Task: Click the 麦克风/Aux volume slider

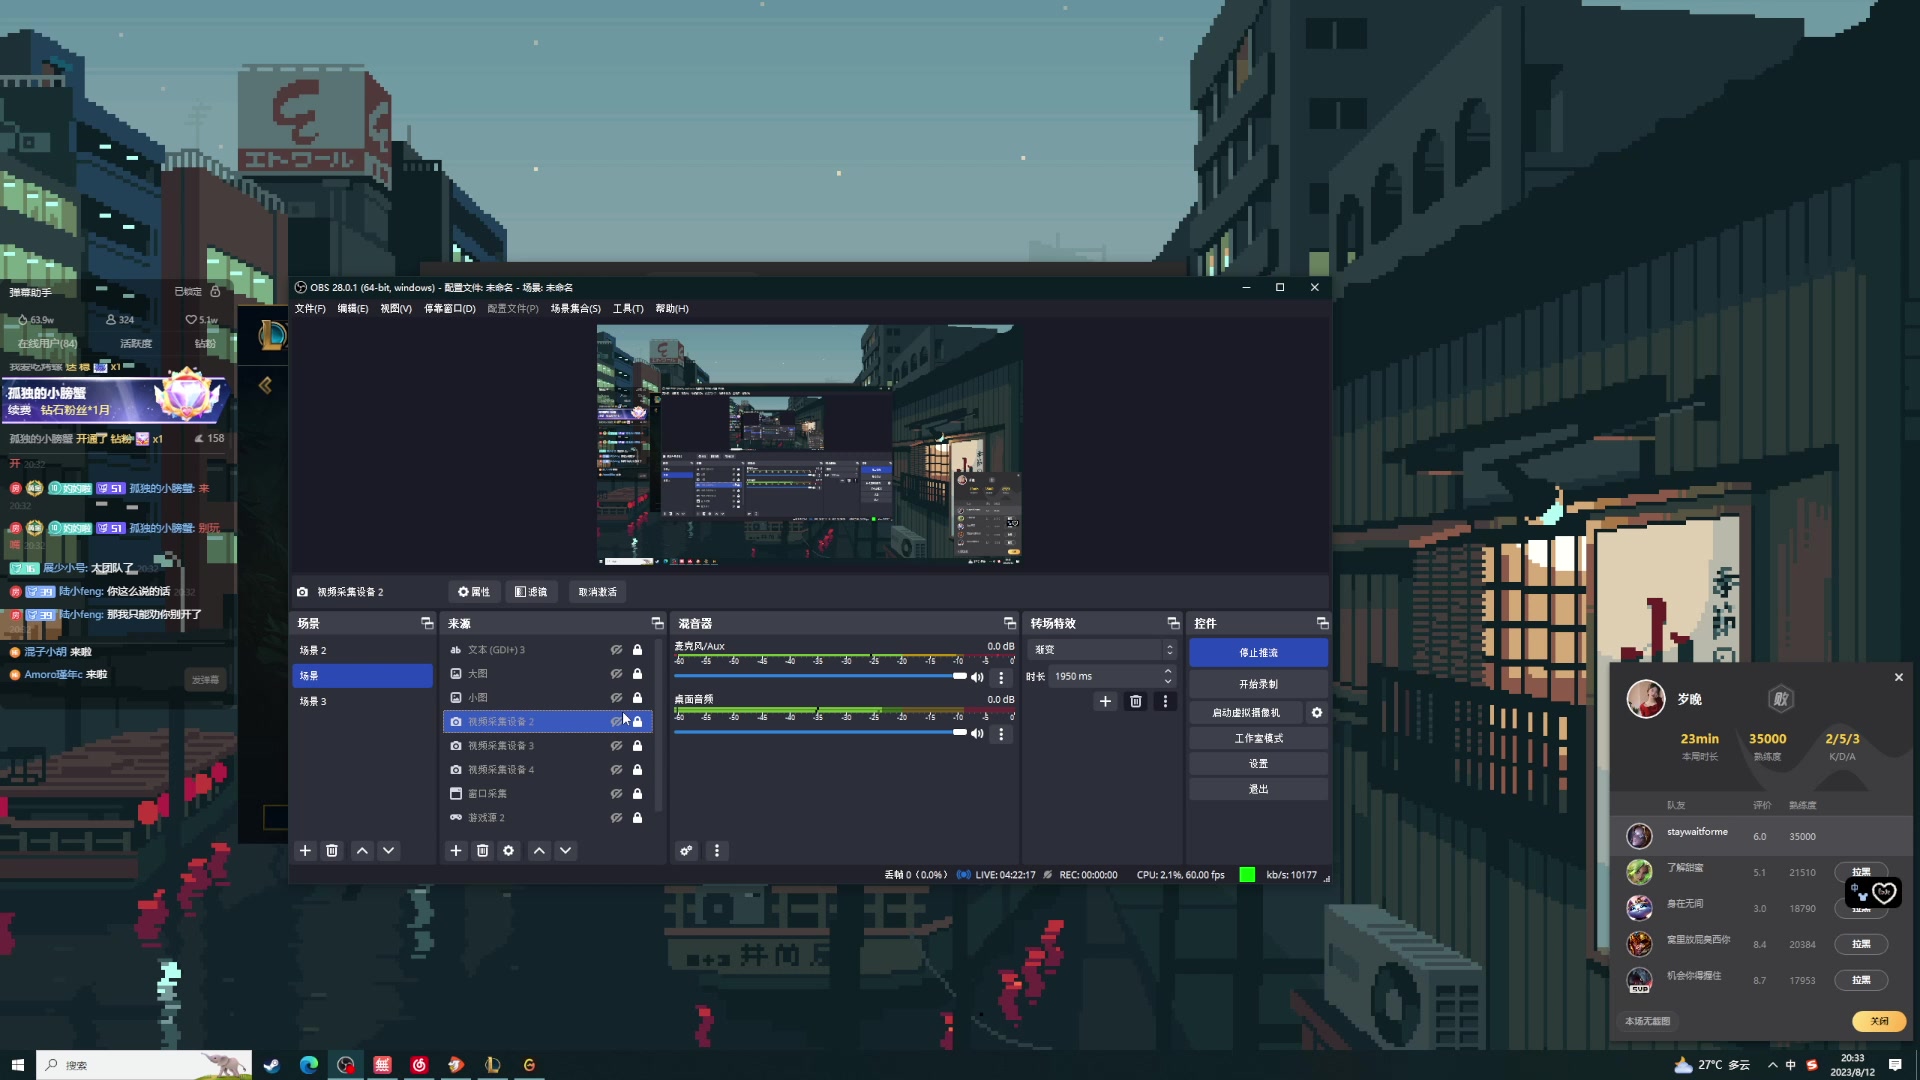Action: coord(820,677)
